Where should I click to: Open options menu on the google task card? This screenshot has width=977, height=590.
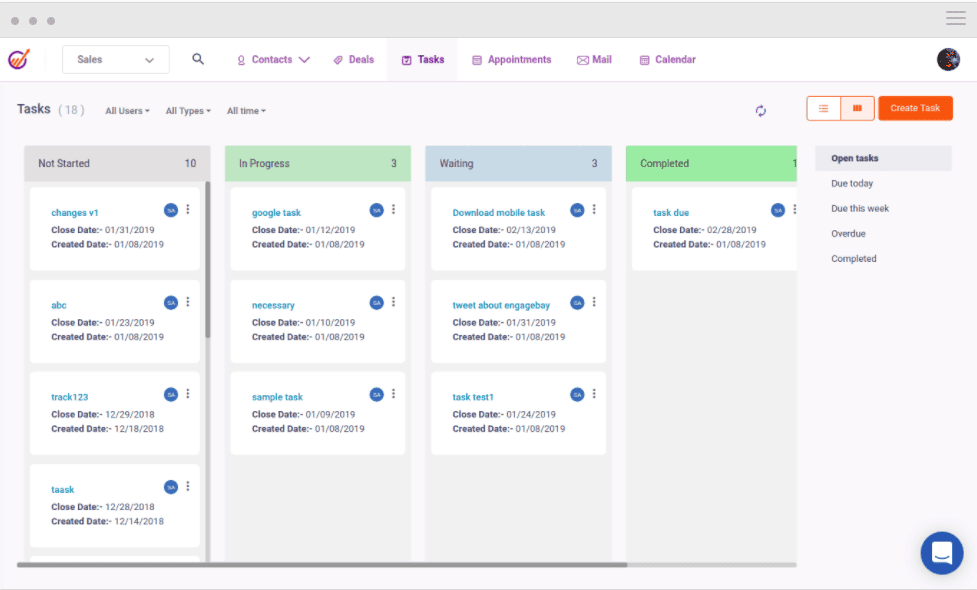[x=393, y=209]
